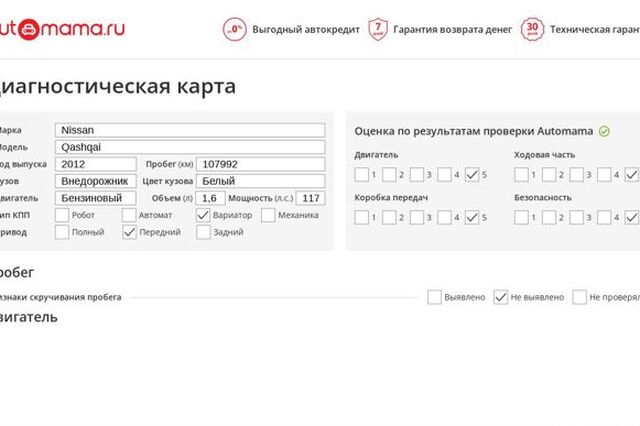This screenshot has width=640, height=426.
Task: Click the 7-day shield guarantee icon
Action: (x=378, y=29)
